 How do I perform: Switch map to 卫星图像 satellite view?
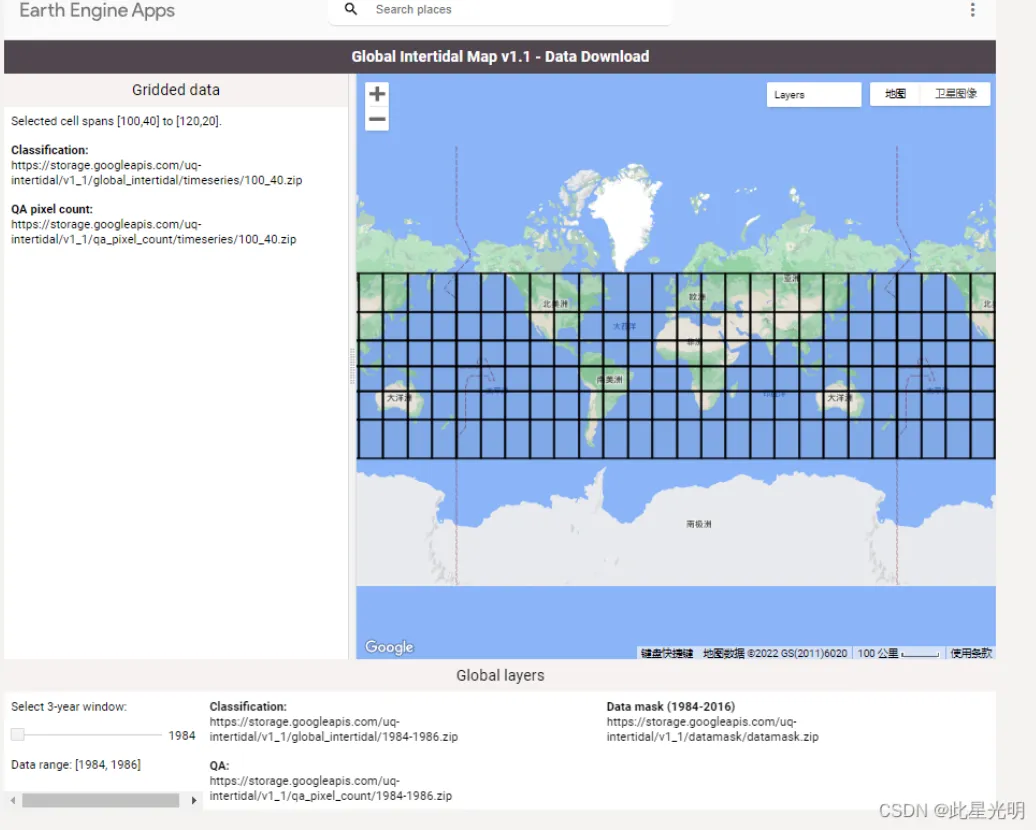[955, 94]
